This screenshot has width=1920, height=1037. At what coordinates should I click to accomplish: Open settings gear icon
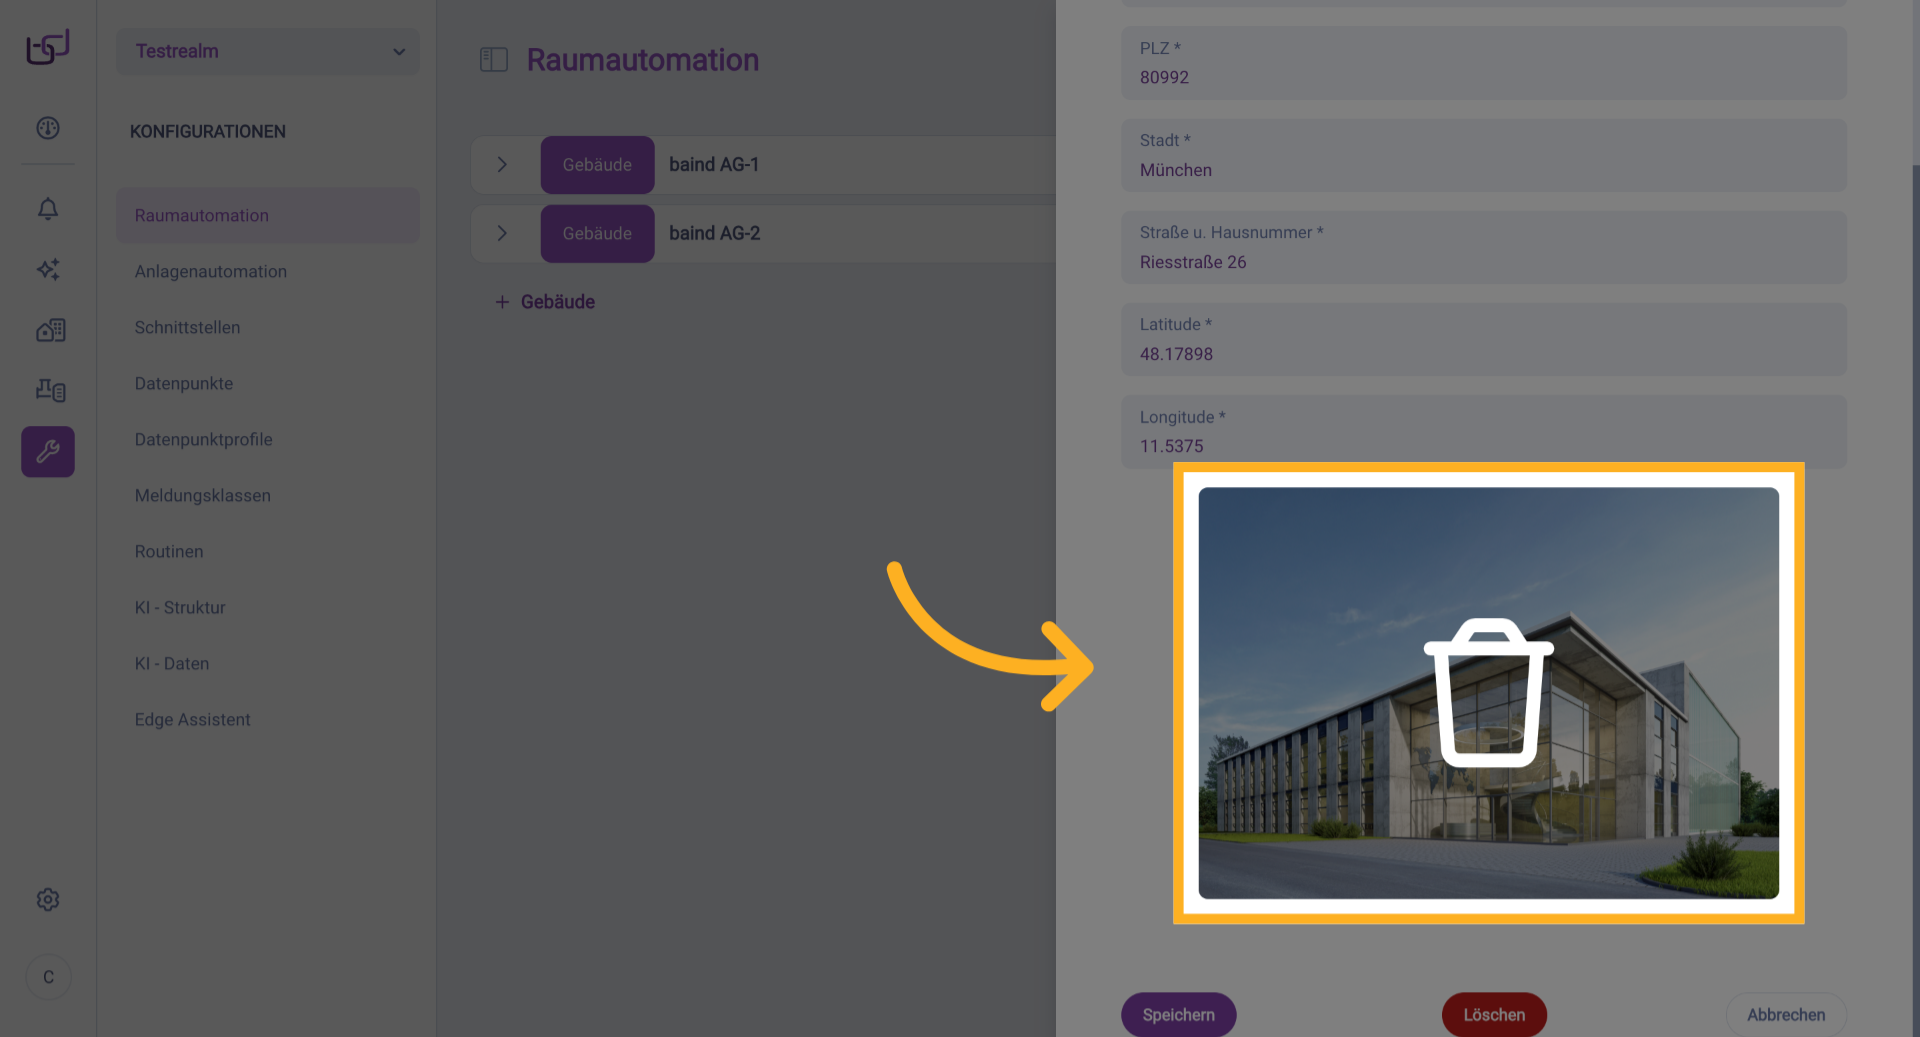point(48,900)
